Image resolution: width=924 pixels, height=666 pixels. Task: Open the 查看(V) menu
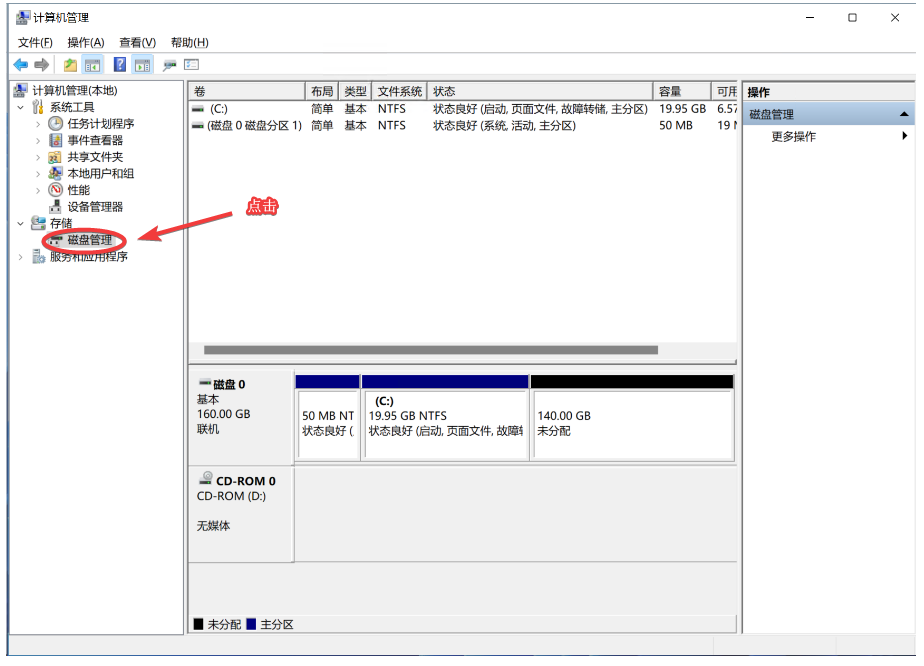[137, 42]
